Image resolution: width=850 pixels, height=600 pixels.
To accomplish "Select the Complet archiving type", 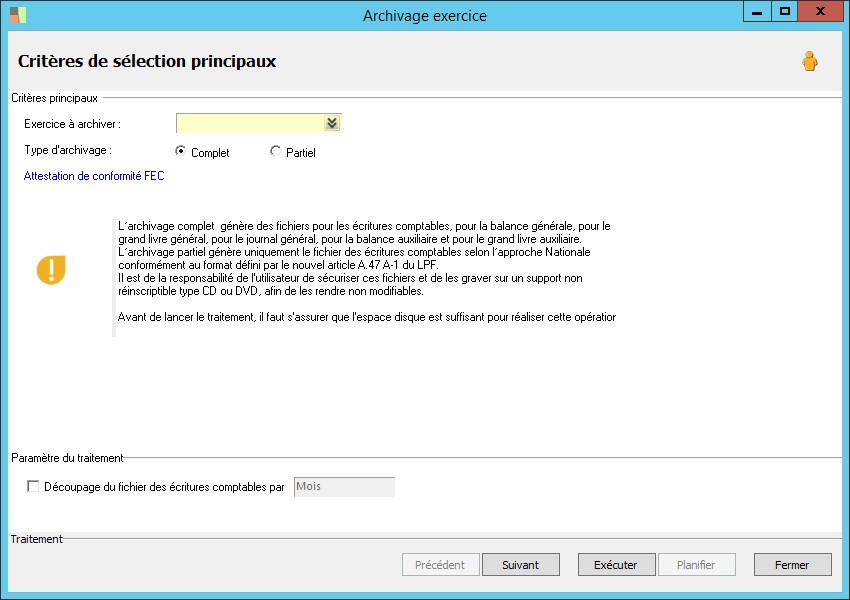I will [x=181, y=152].
